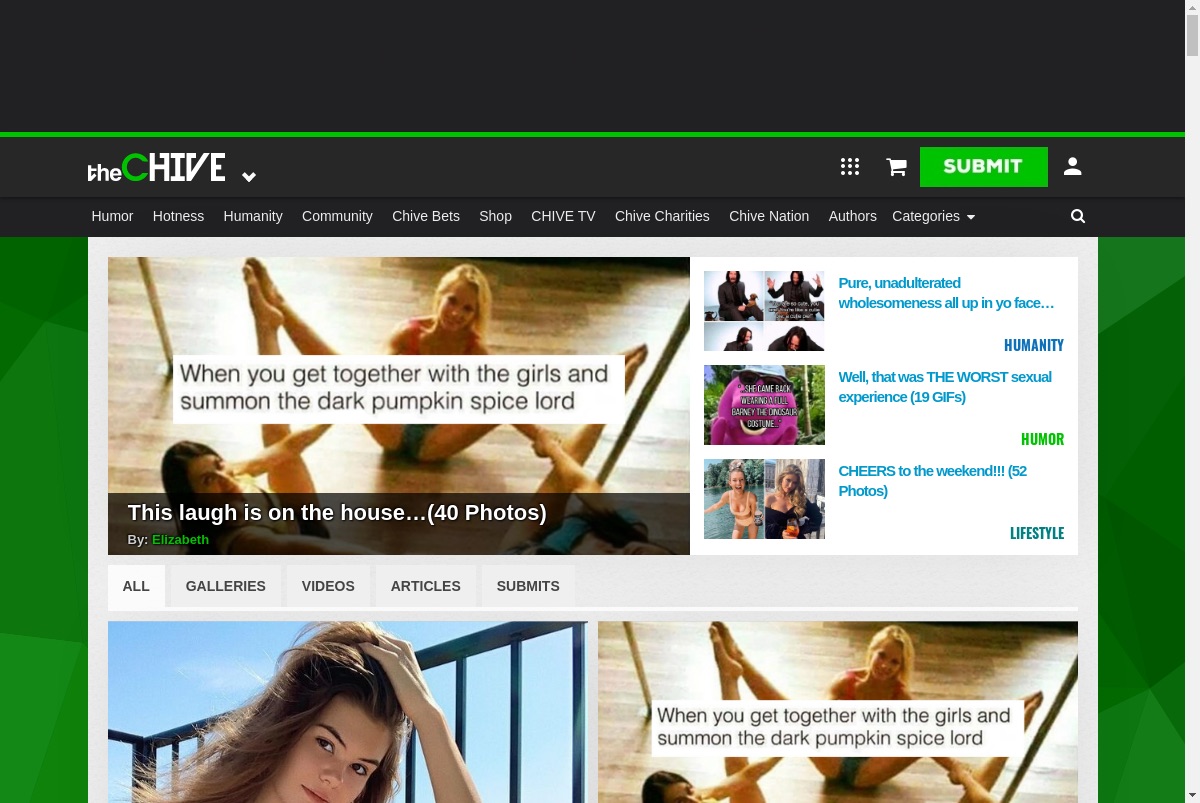
Task: Click the theCHIVE logo
Action: tap(156, 168)
